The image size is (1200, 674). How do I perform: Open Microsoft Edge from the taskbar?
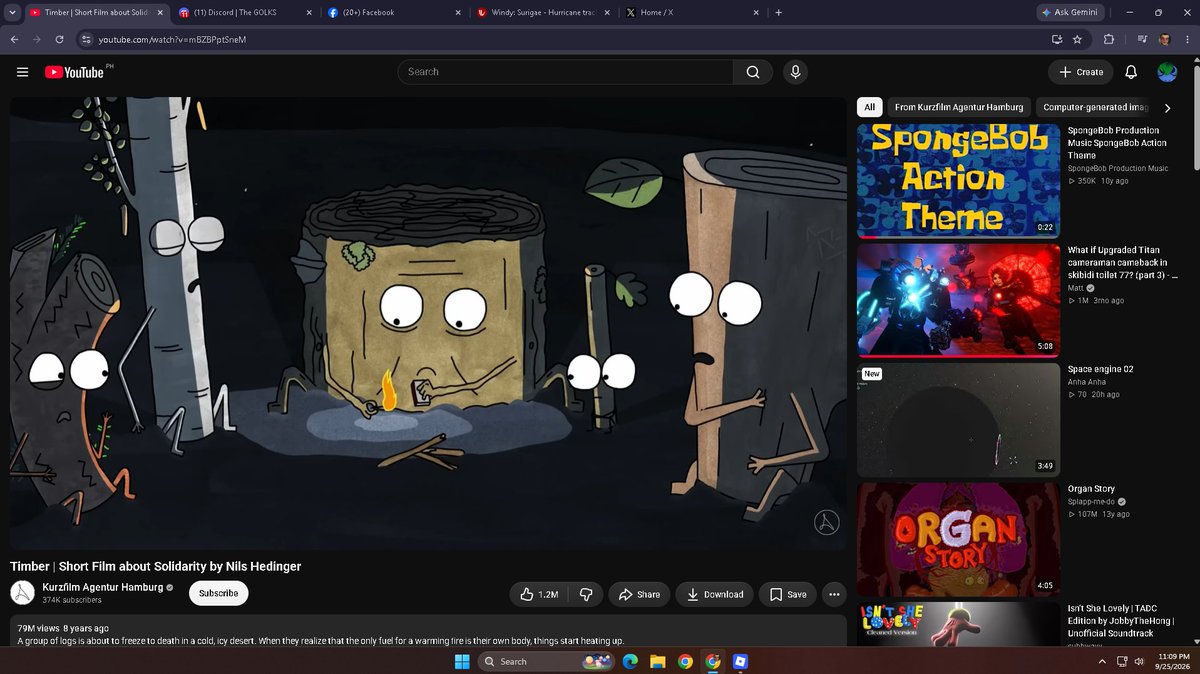click(x=630, y=661)
